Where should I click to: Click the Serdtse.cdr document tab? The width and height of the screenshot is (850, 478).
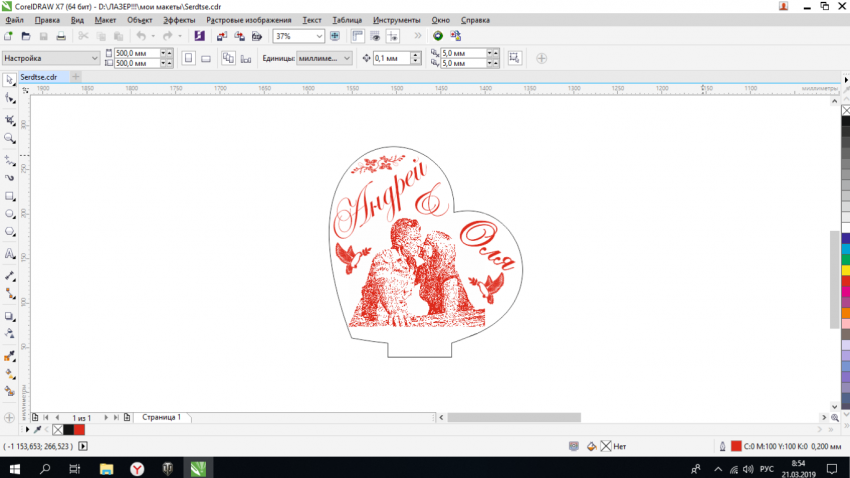tap(38, 77)
